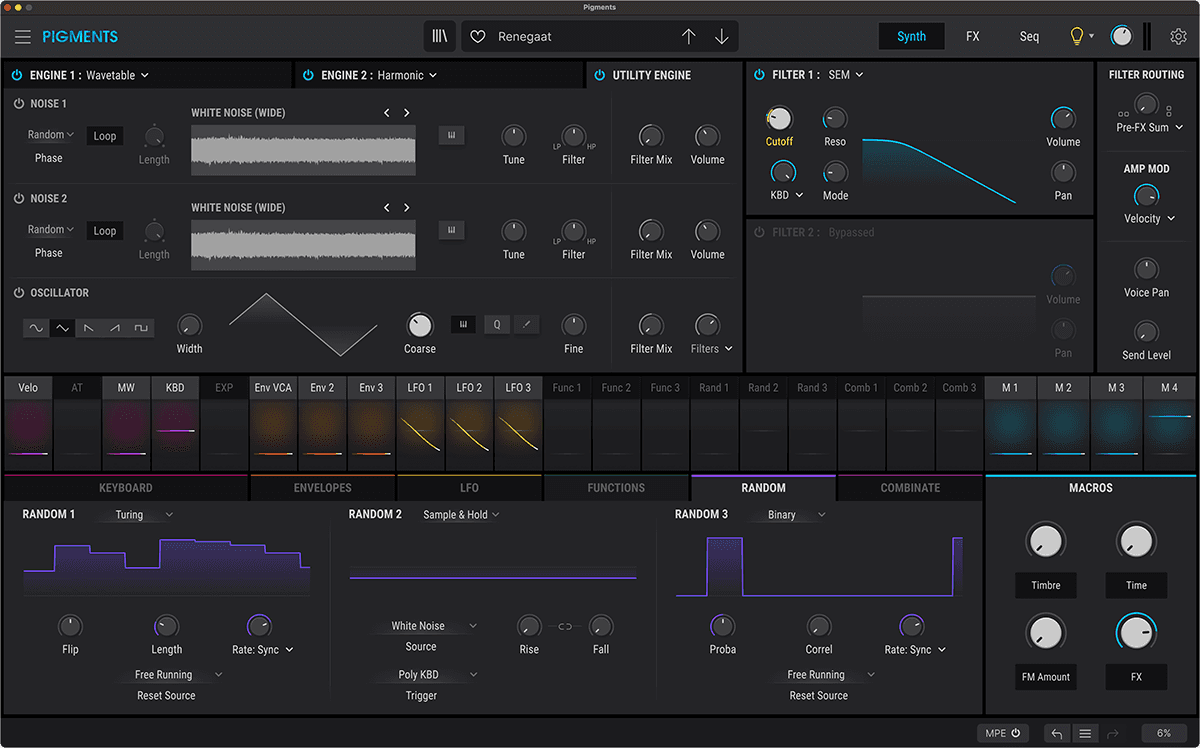1200x748 pixels.
Task: Adjust the FX macro knob
Action: click(x=1136, y=632)
